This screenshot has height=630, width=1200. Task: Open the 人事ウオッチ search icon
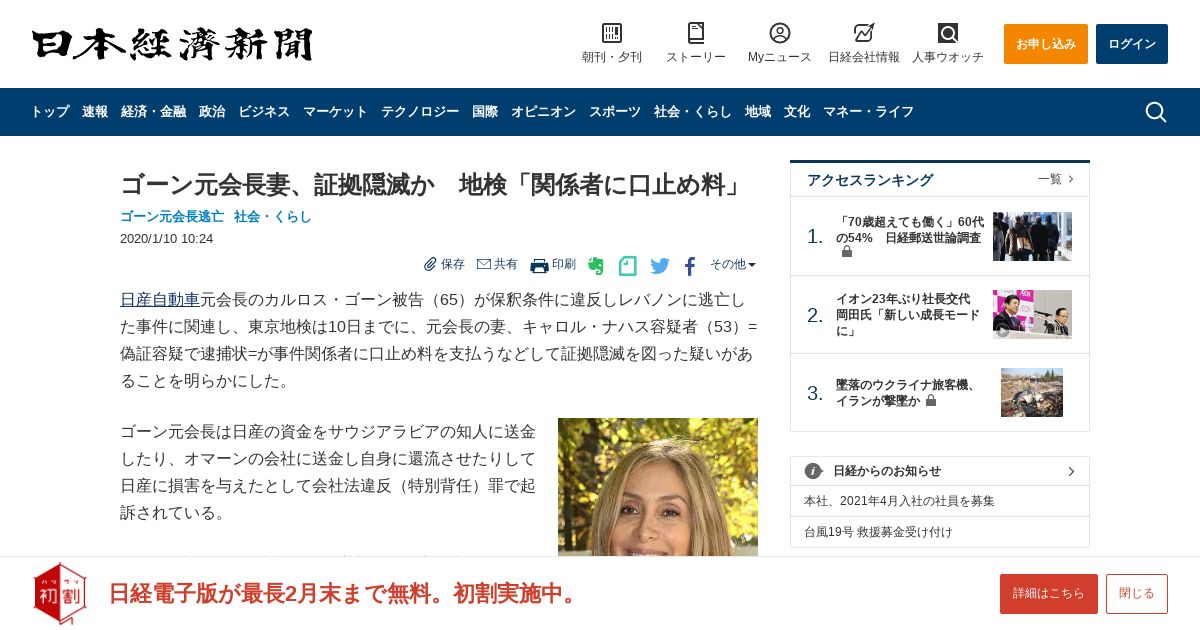click(948, 33)
